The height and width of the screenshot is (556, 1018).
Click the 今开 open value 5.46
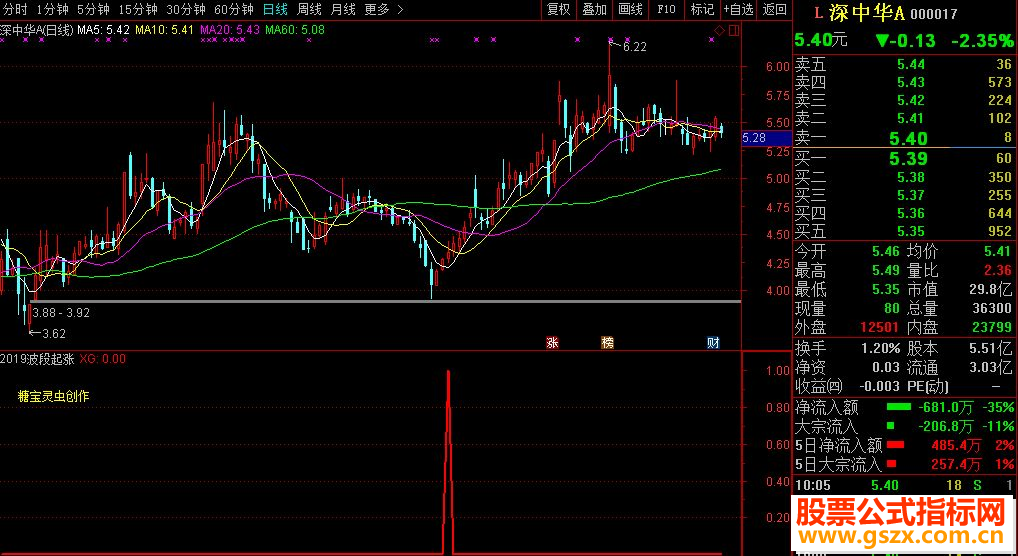(x=886, y=252)
